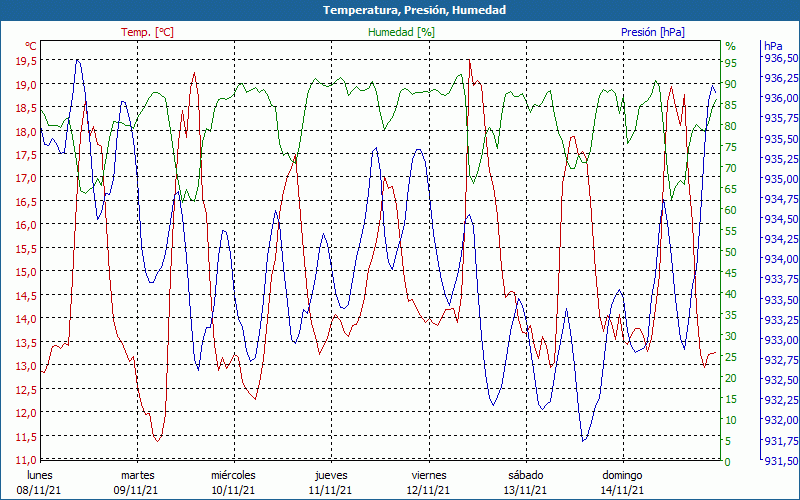800x500 pixels.
Task: Click the lunes day label
Action: 40,476
